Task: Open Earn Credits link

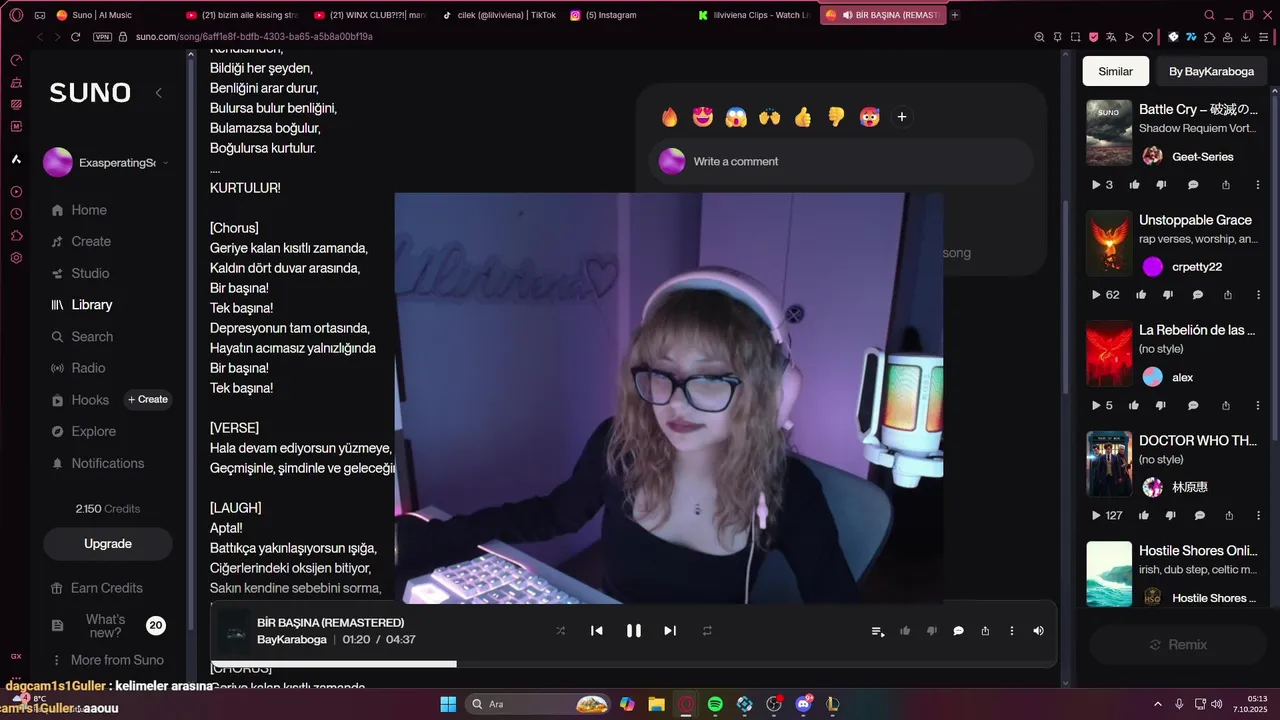Action: tap(107, 588)
